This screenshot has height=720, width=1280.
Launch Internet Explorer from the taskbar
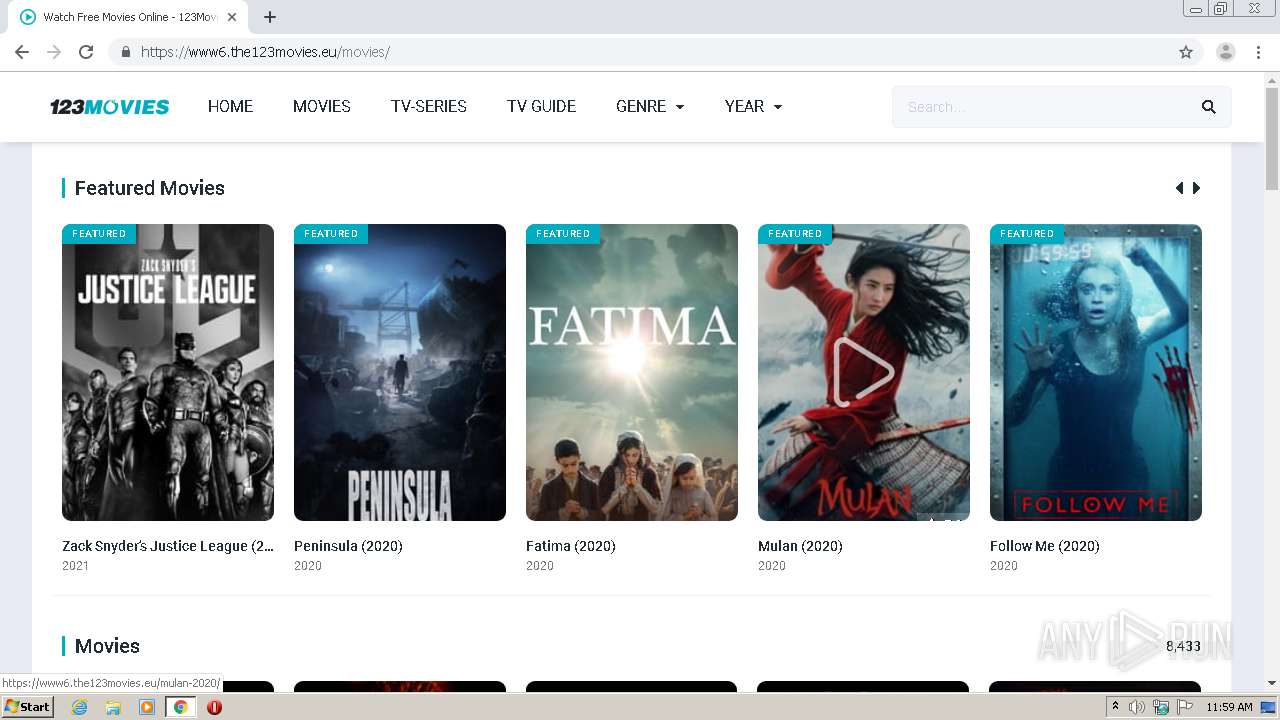pos(79,707)
